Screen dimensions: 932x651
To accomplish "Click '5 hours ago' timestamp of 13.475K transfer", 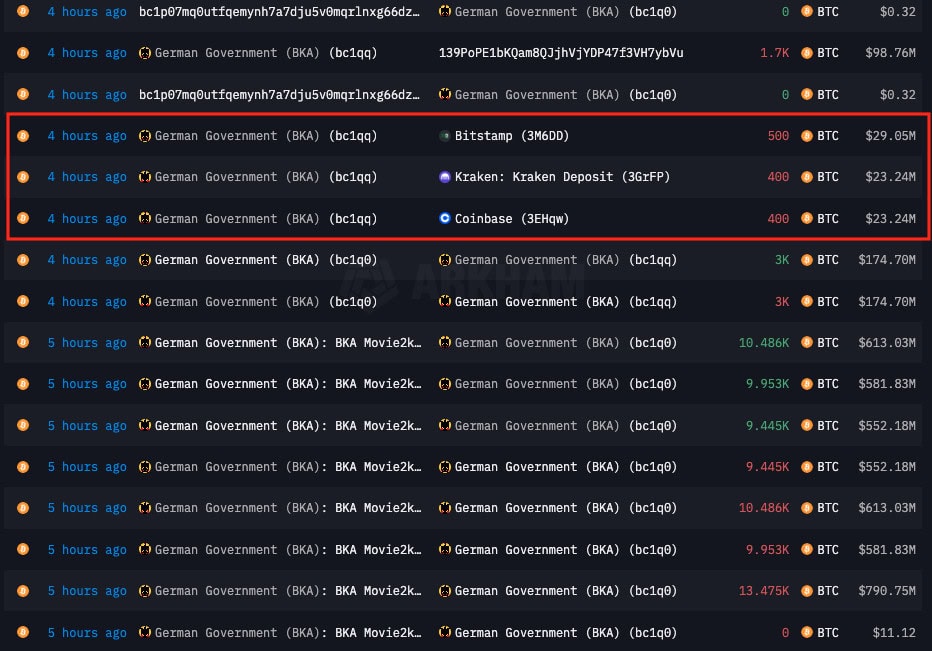I will 87,591.
